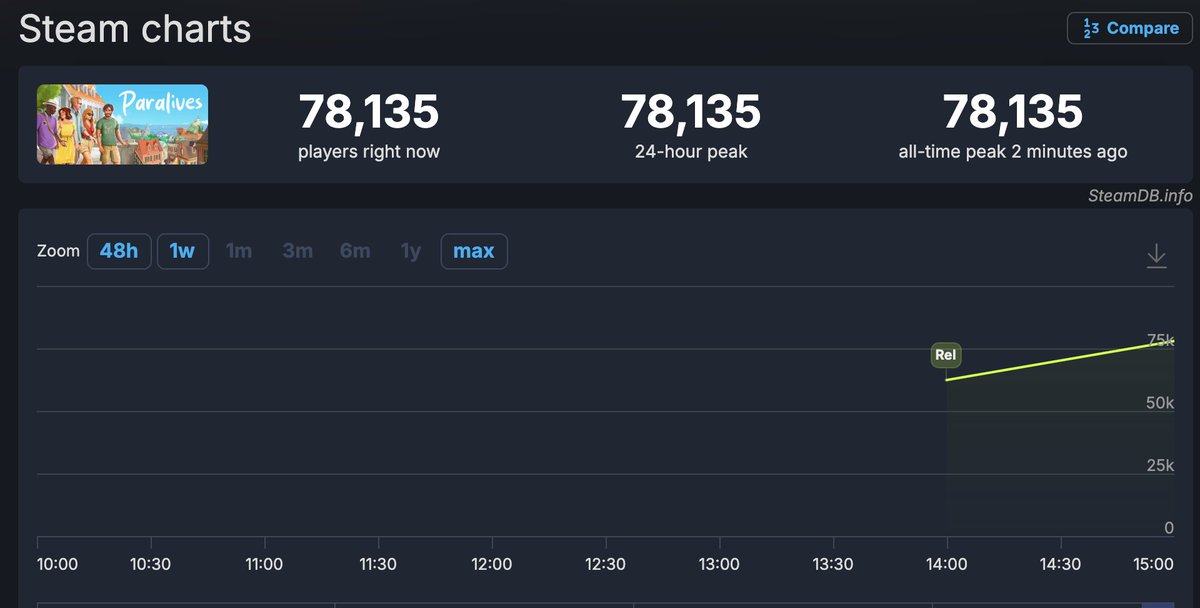Click the 50k y-axis label

1160,402
